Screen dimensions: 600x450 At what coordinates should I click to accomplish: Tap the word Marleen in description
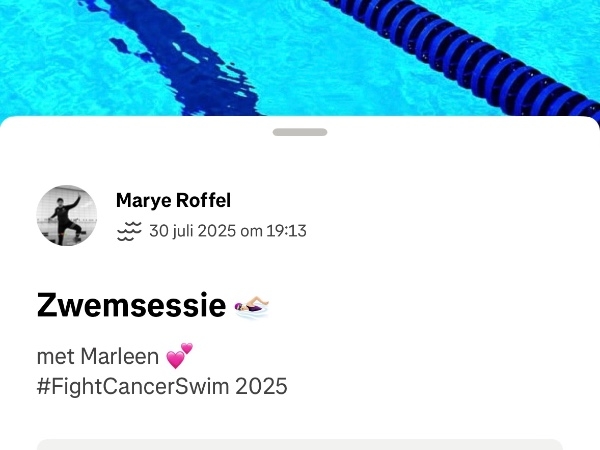tap(119, 356)
